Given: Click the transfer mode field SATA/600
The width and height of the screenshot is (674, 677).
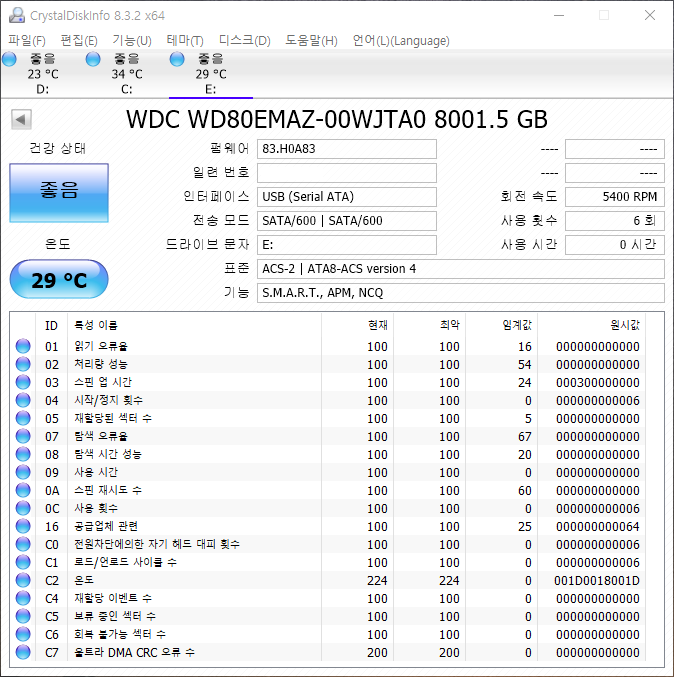Looking at the screenshot, I should pos(347,221).
